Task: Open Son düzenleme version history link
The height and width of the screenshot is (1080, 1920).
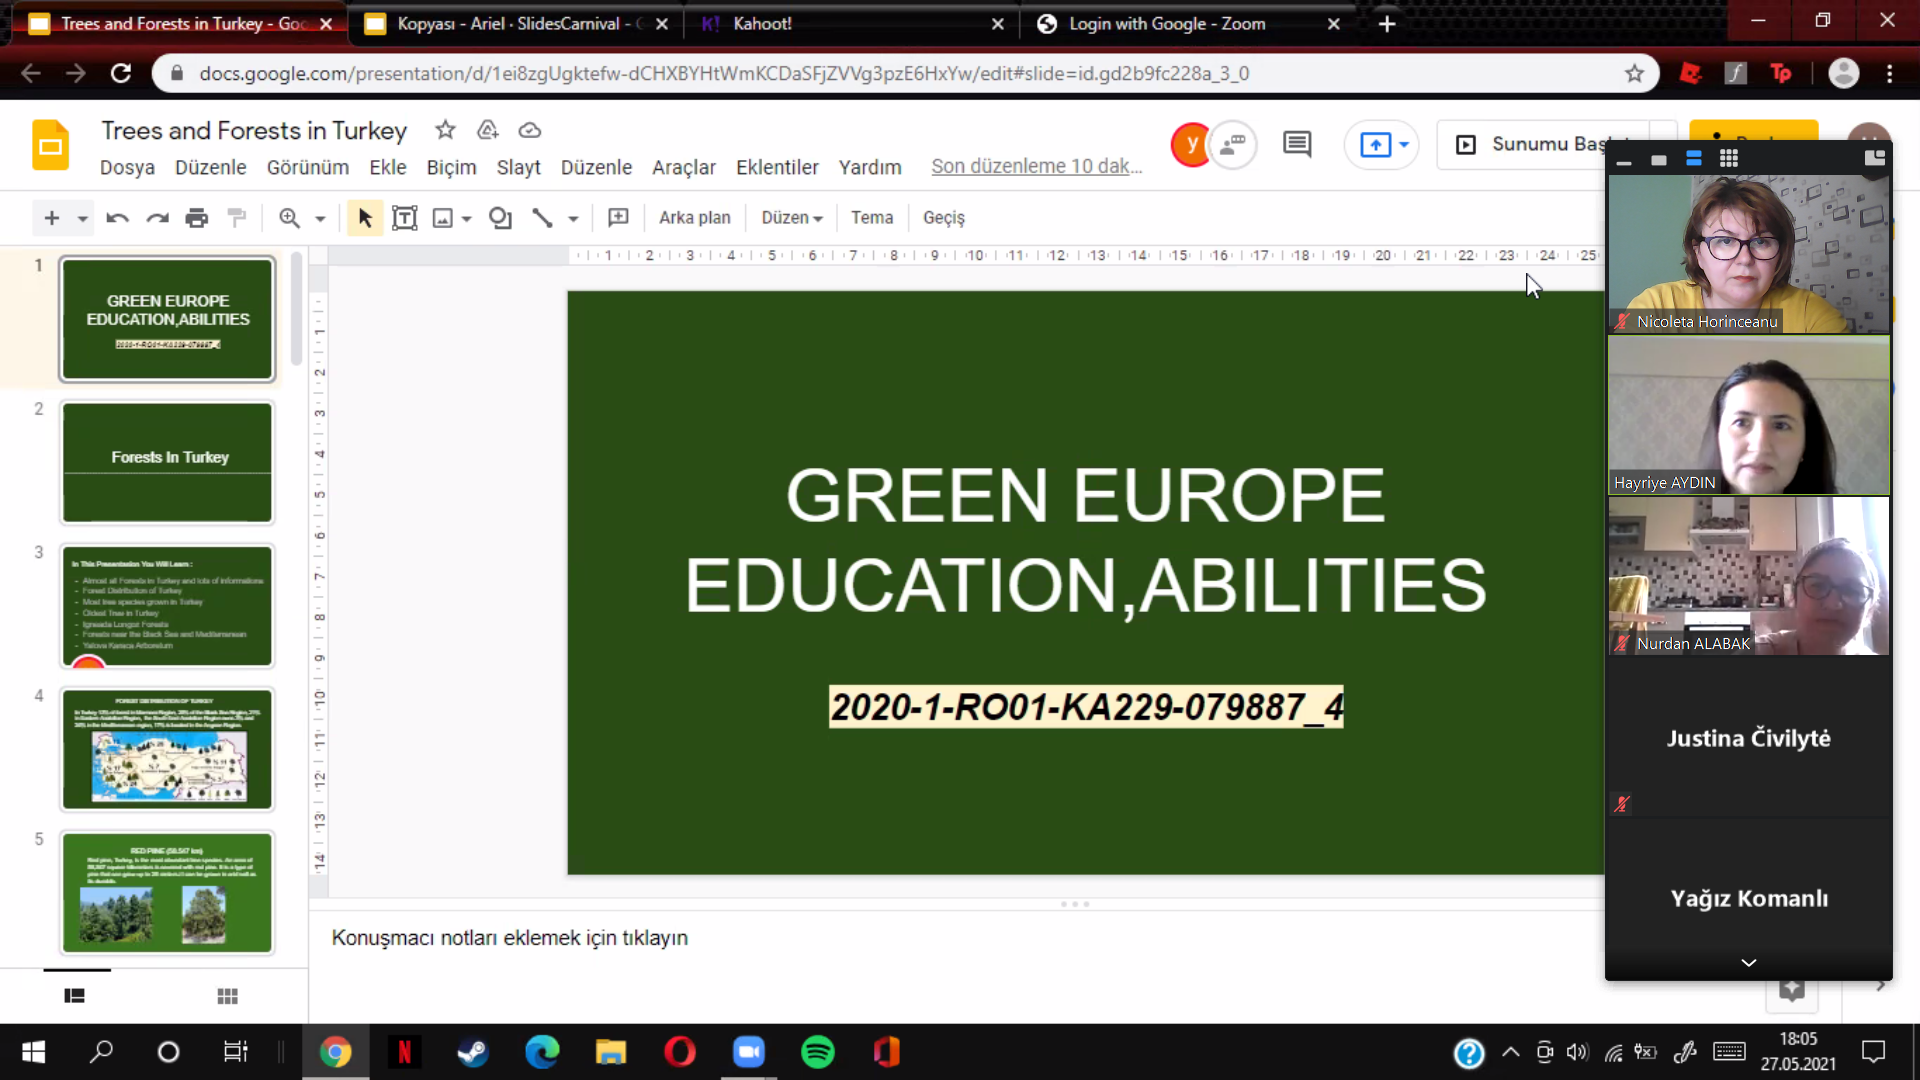Action: [x=1036, y=167]
